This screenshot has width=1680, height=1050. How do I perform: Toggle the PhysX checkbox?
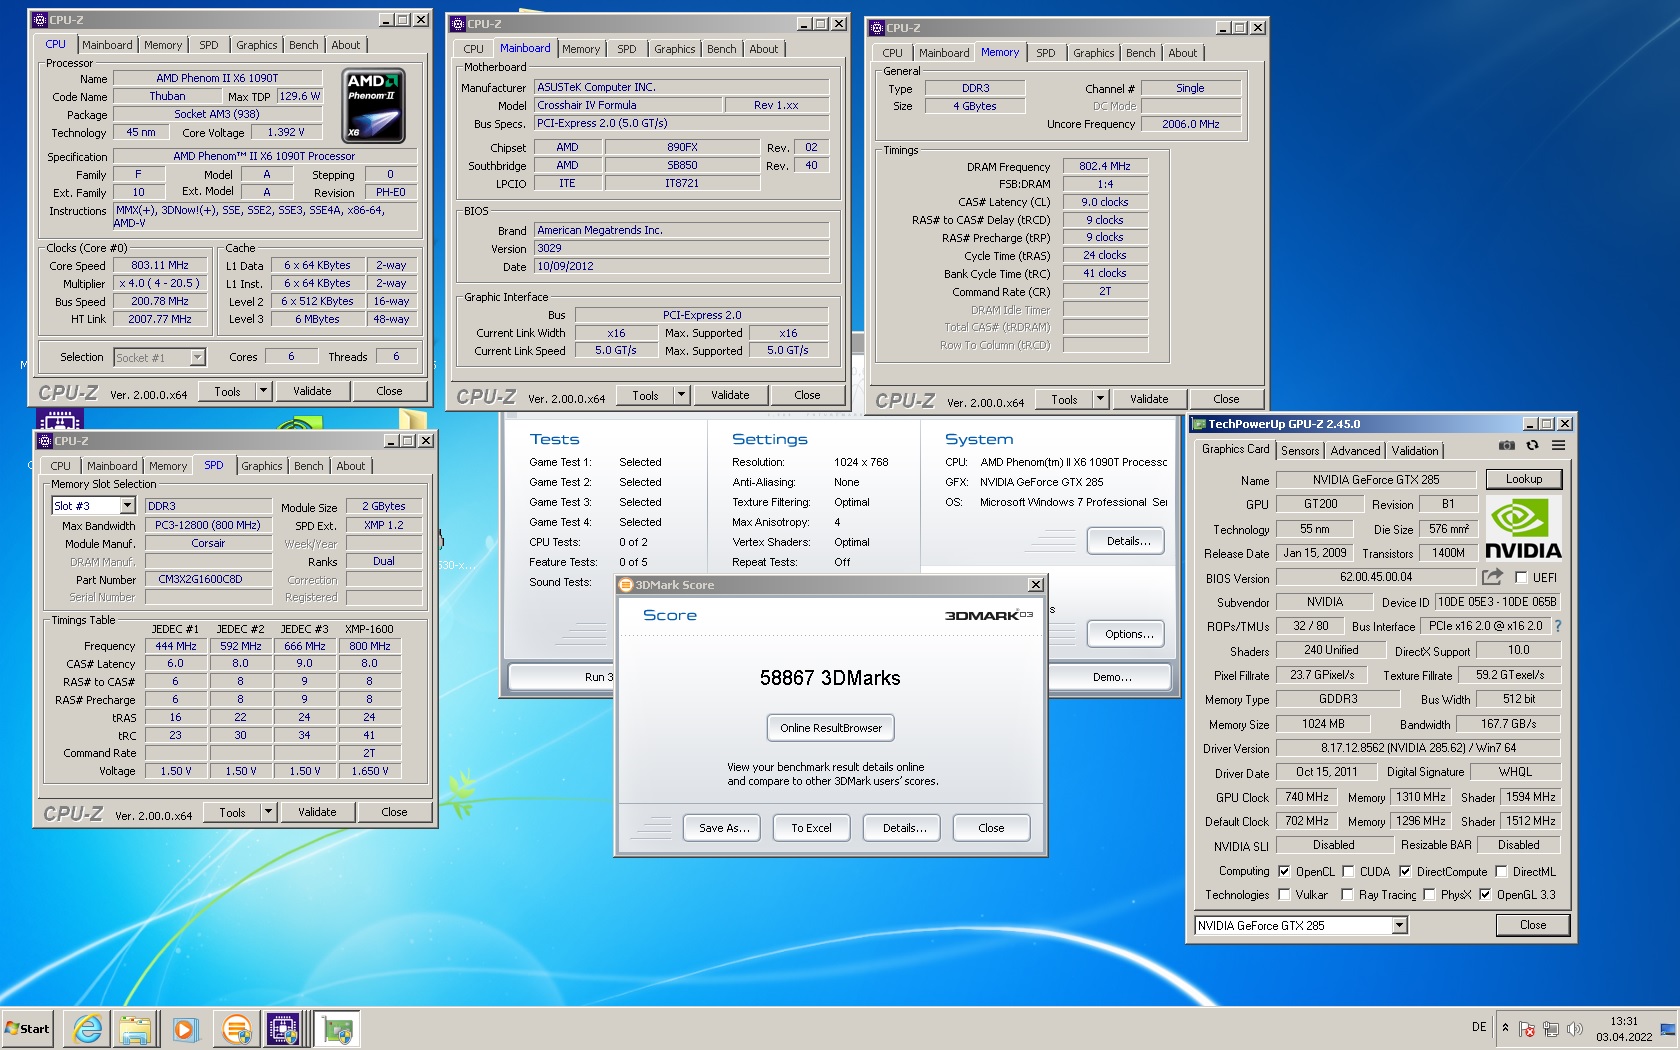(x=1429, y=894)
